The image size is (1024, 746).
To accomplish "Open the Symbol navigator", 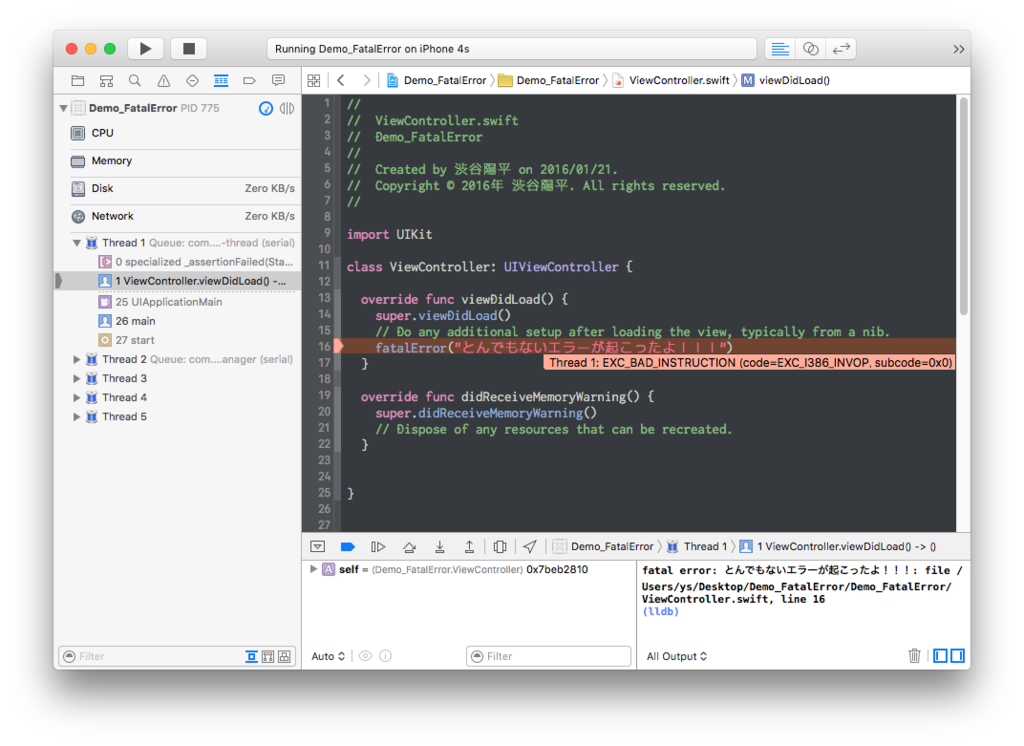I will [x=106, y=80].
